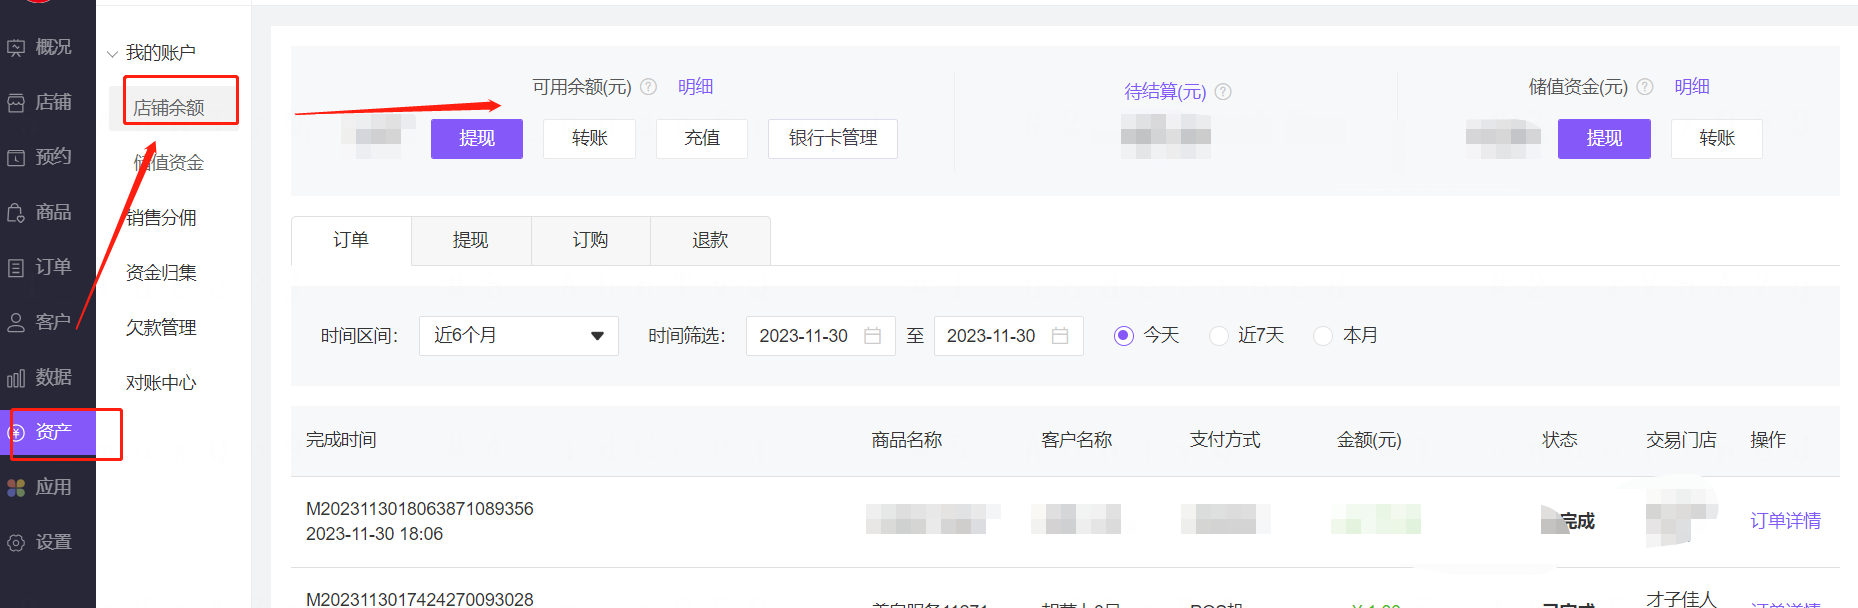Screen dimensions: 1858x608
Task: Click the 商品名称 column header
Action: click(x=907, y=440)
